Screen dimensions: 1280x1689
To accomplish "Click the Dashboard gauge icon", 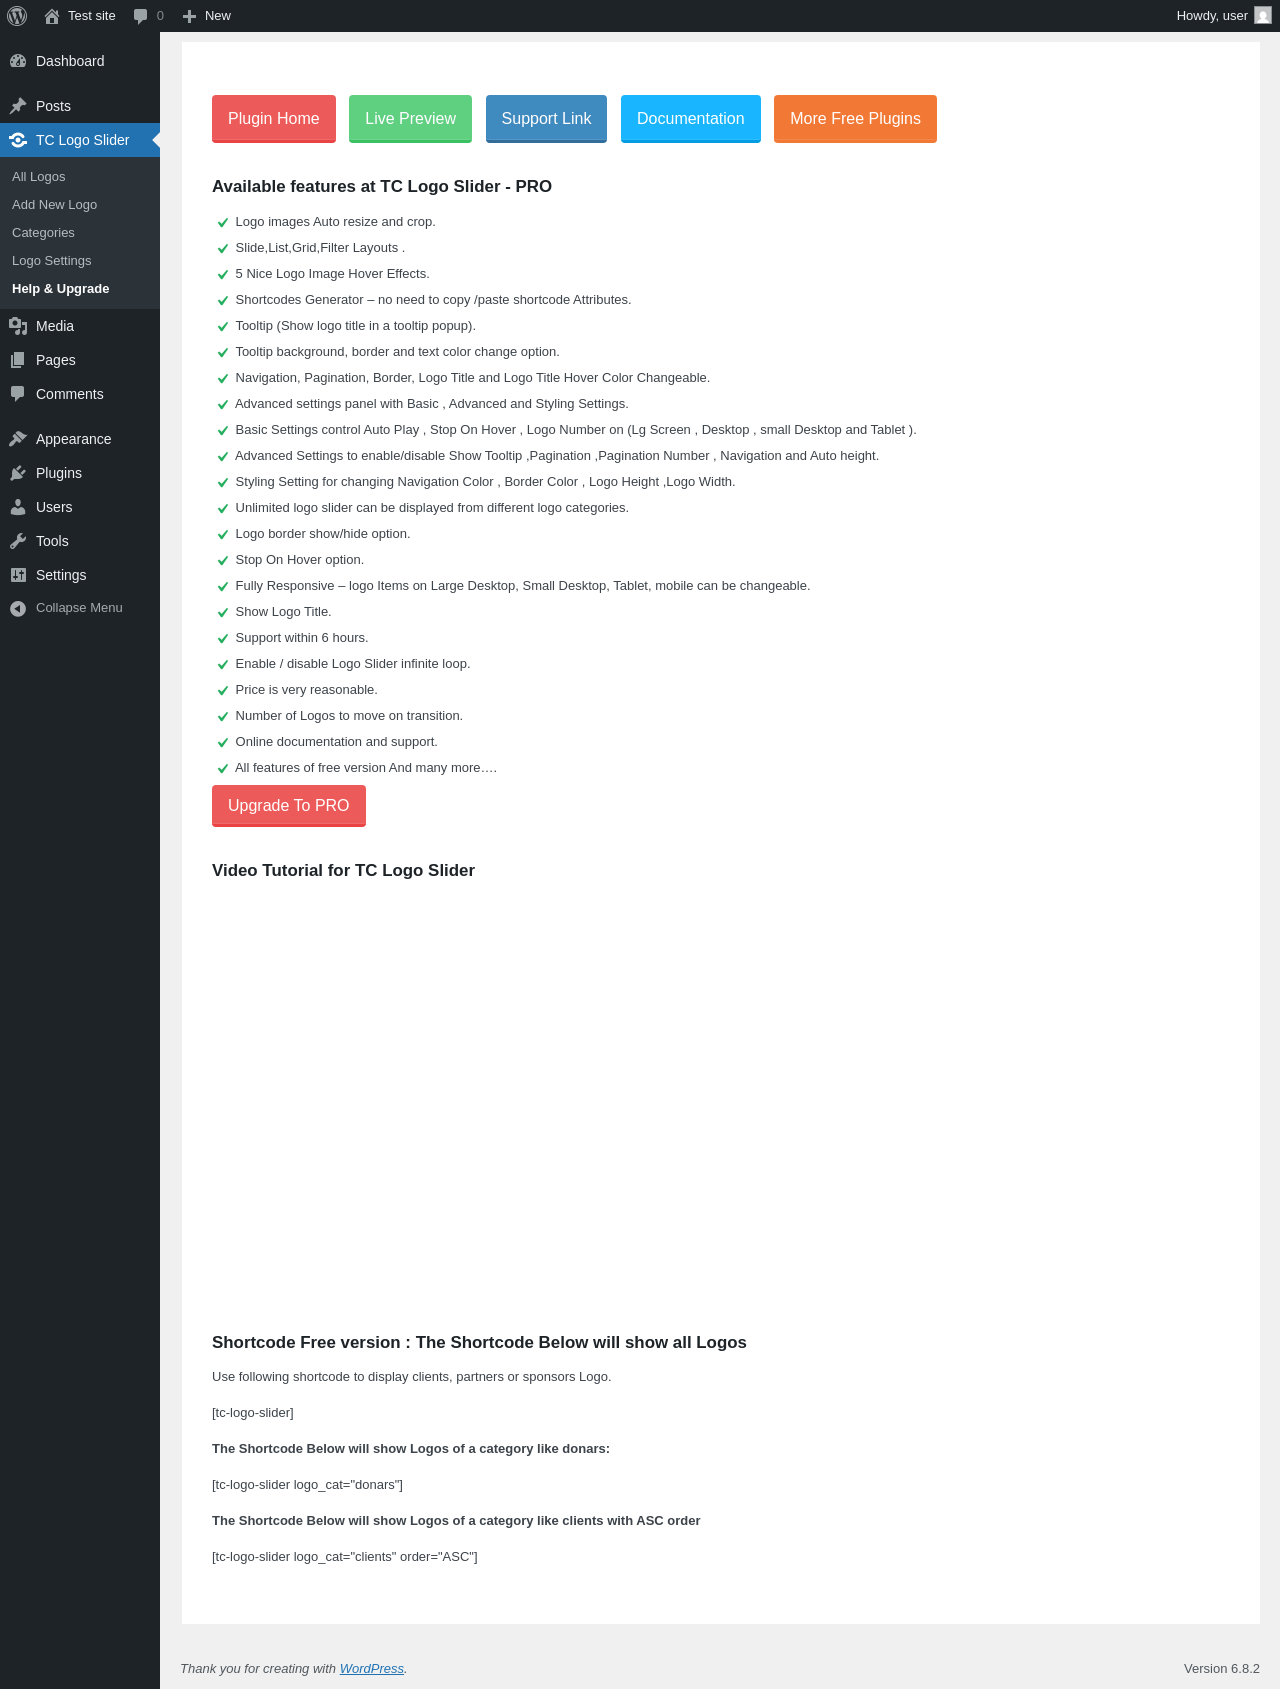I will 18,61.
